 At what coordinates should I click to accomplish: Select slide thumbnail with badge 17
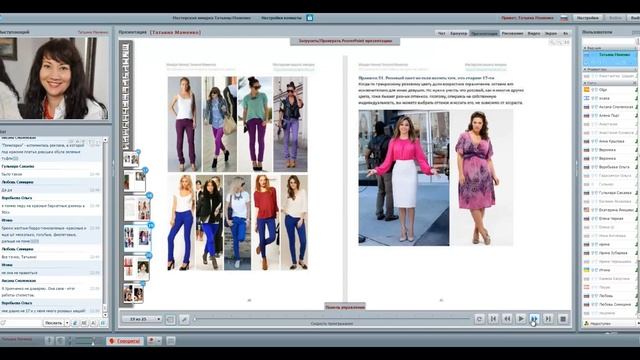point(135,181)
